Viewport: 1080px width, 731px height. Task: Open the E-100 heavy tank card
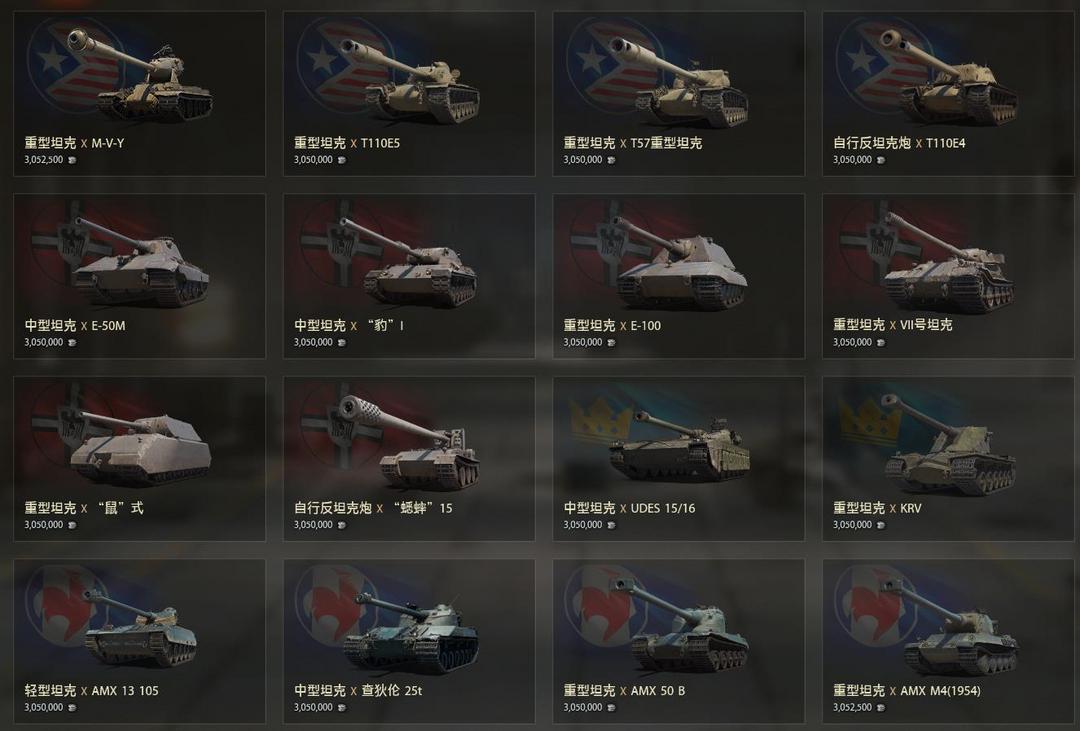click(678, 276)
